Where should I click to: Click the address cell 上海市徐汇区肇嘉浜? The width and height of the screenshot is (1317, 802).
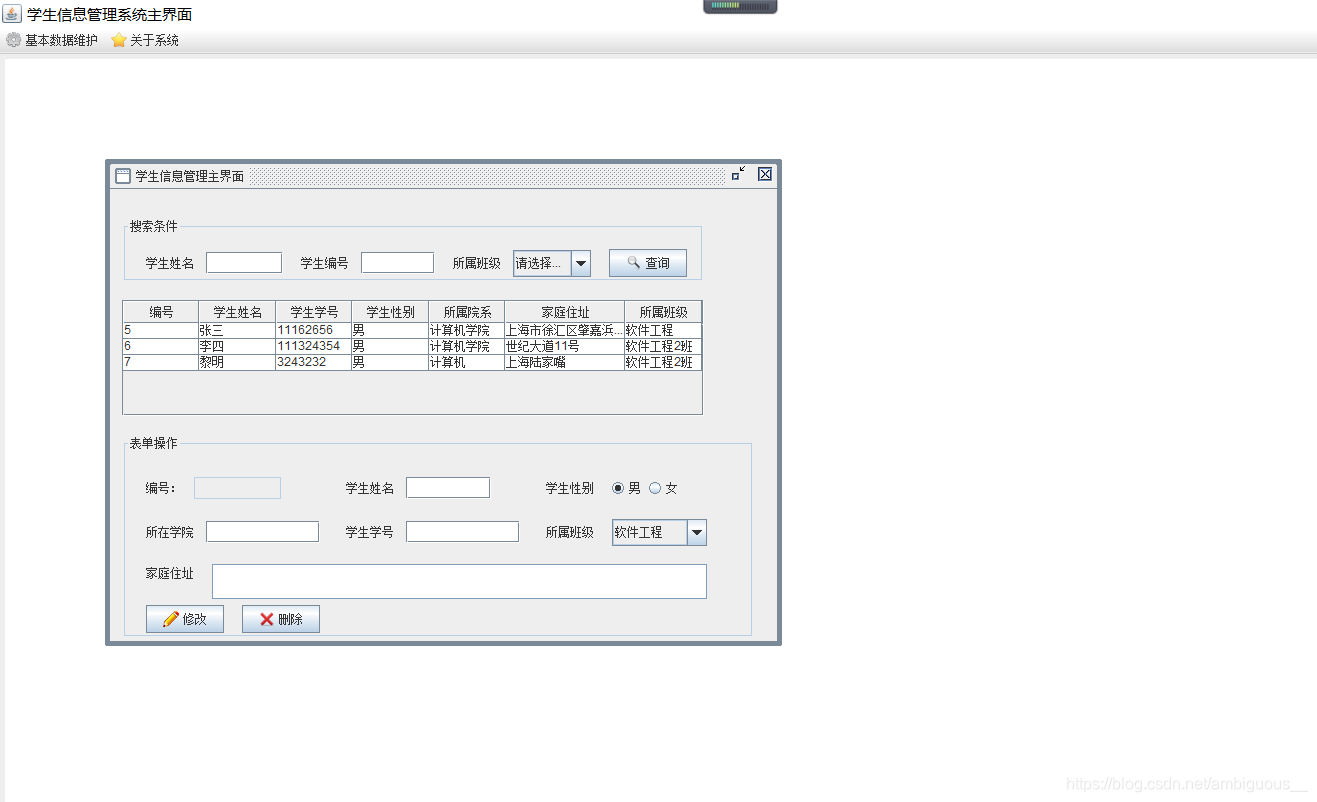coord(565,330)
